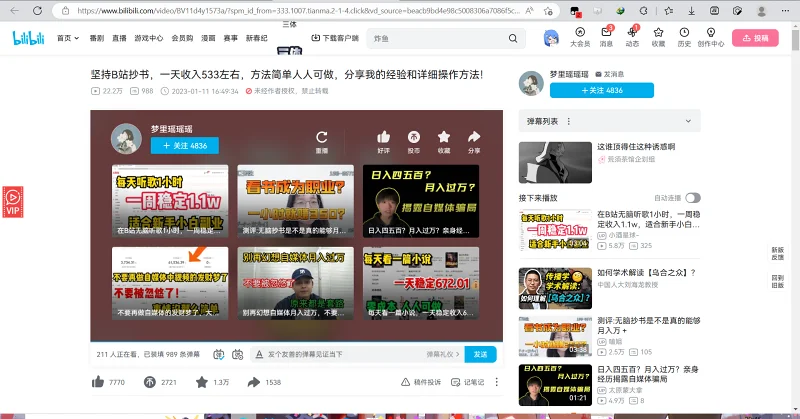Open the 大会员 icon in header
This screenshot has height=419, width=800.
pyautogui.click(x=580, y=32)
